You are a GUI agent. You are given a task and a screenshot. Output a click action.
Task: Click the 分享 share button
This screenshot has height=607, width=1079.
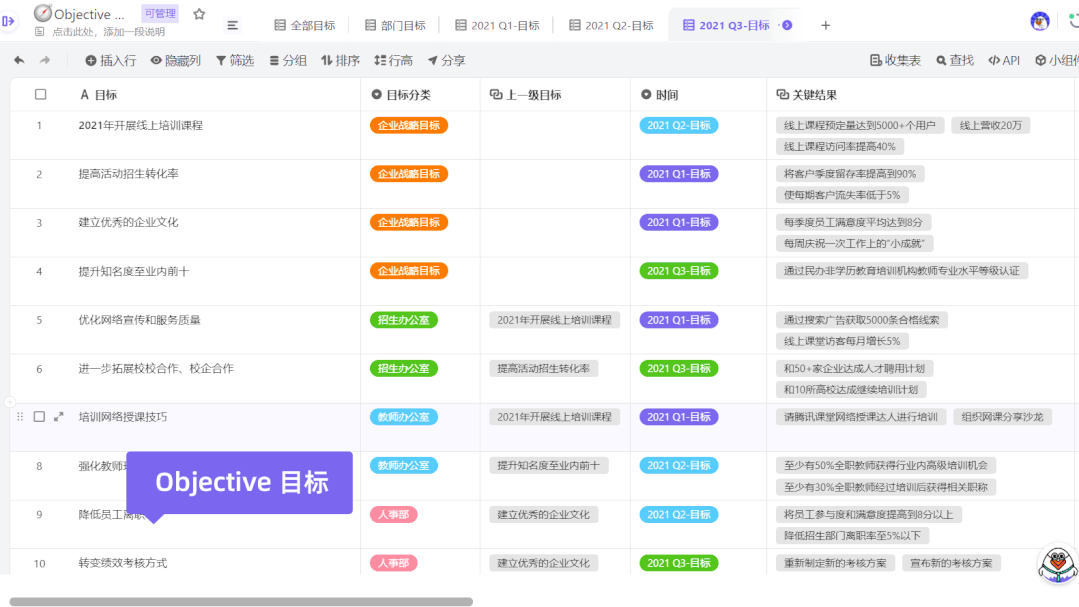click(446, 61)
